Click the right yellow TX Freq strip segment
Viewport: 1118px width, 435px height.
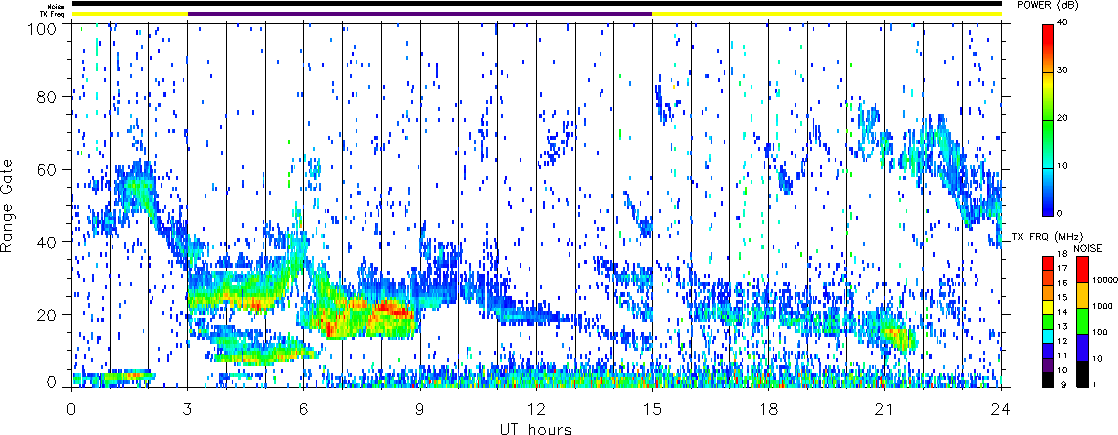pos(826,14)
